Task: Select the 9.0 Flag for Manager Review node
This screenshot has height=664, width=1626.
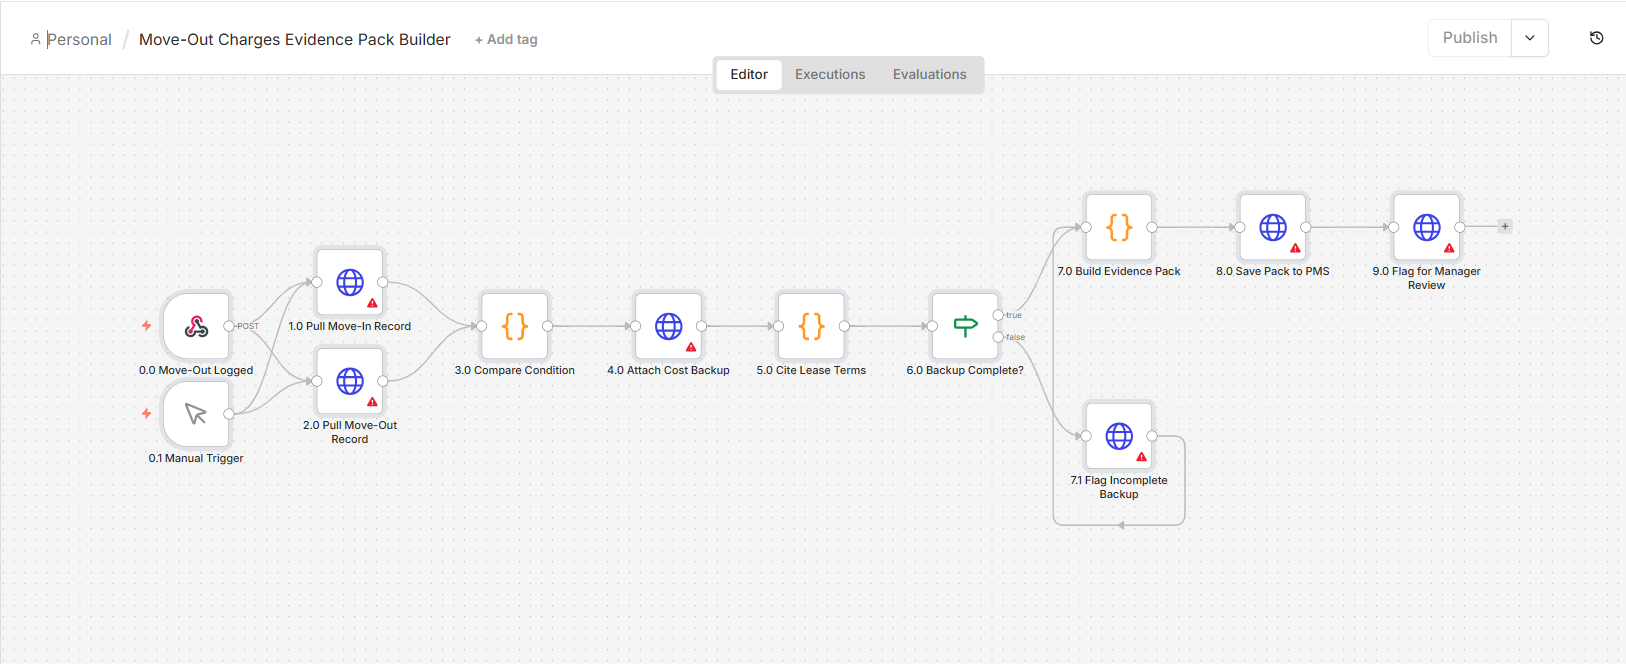Action: pyautogui.click(x=1427, y=227)
